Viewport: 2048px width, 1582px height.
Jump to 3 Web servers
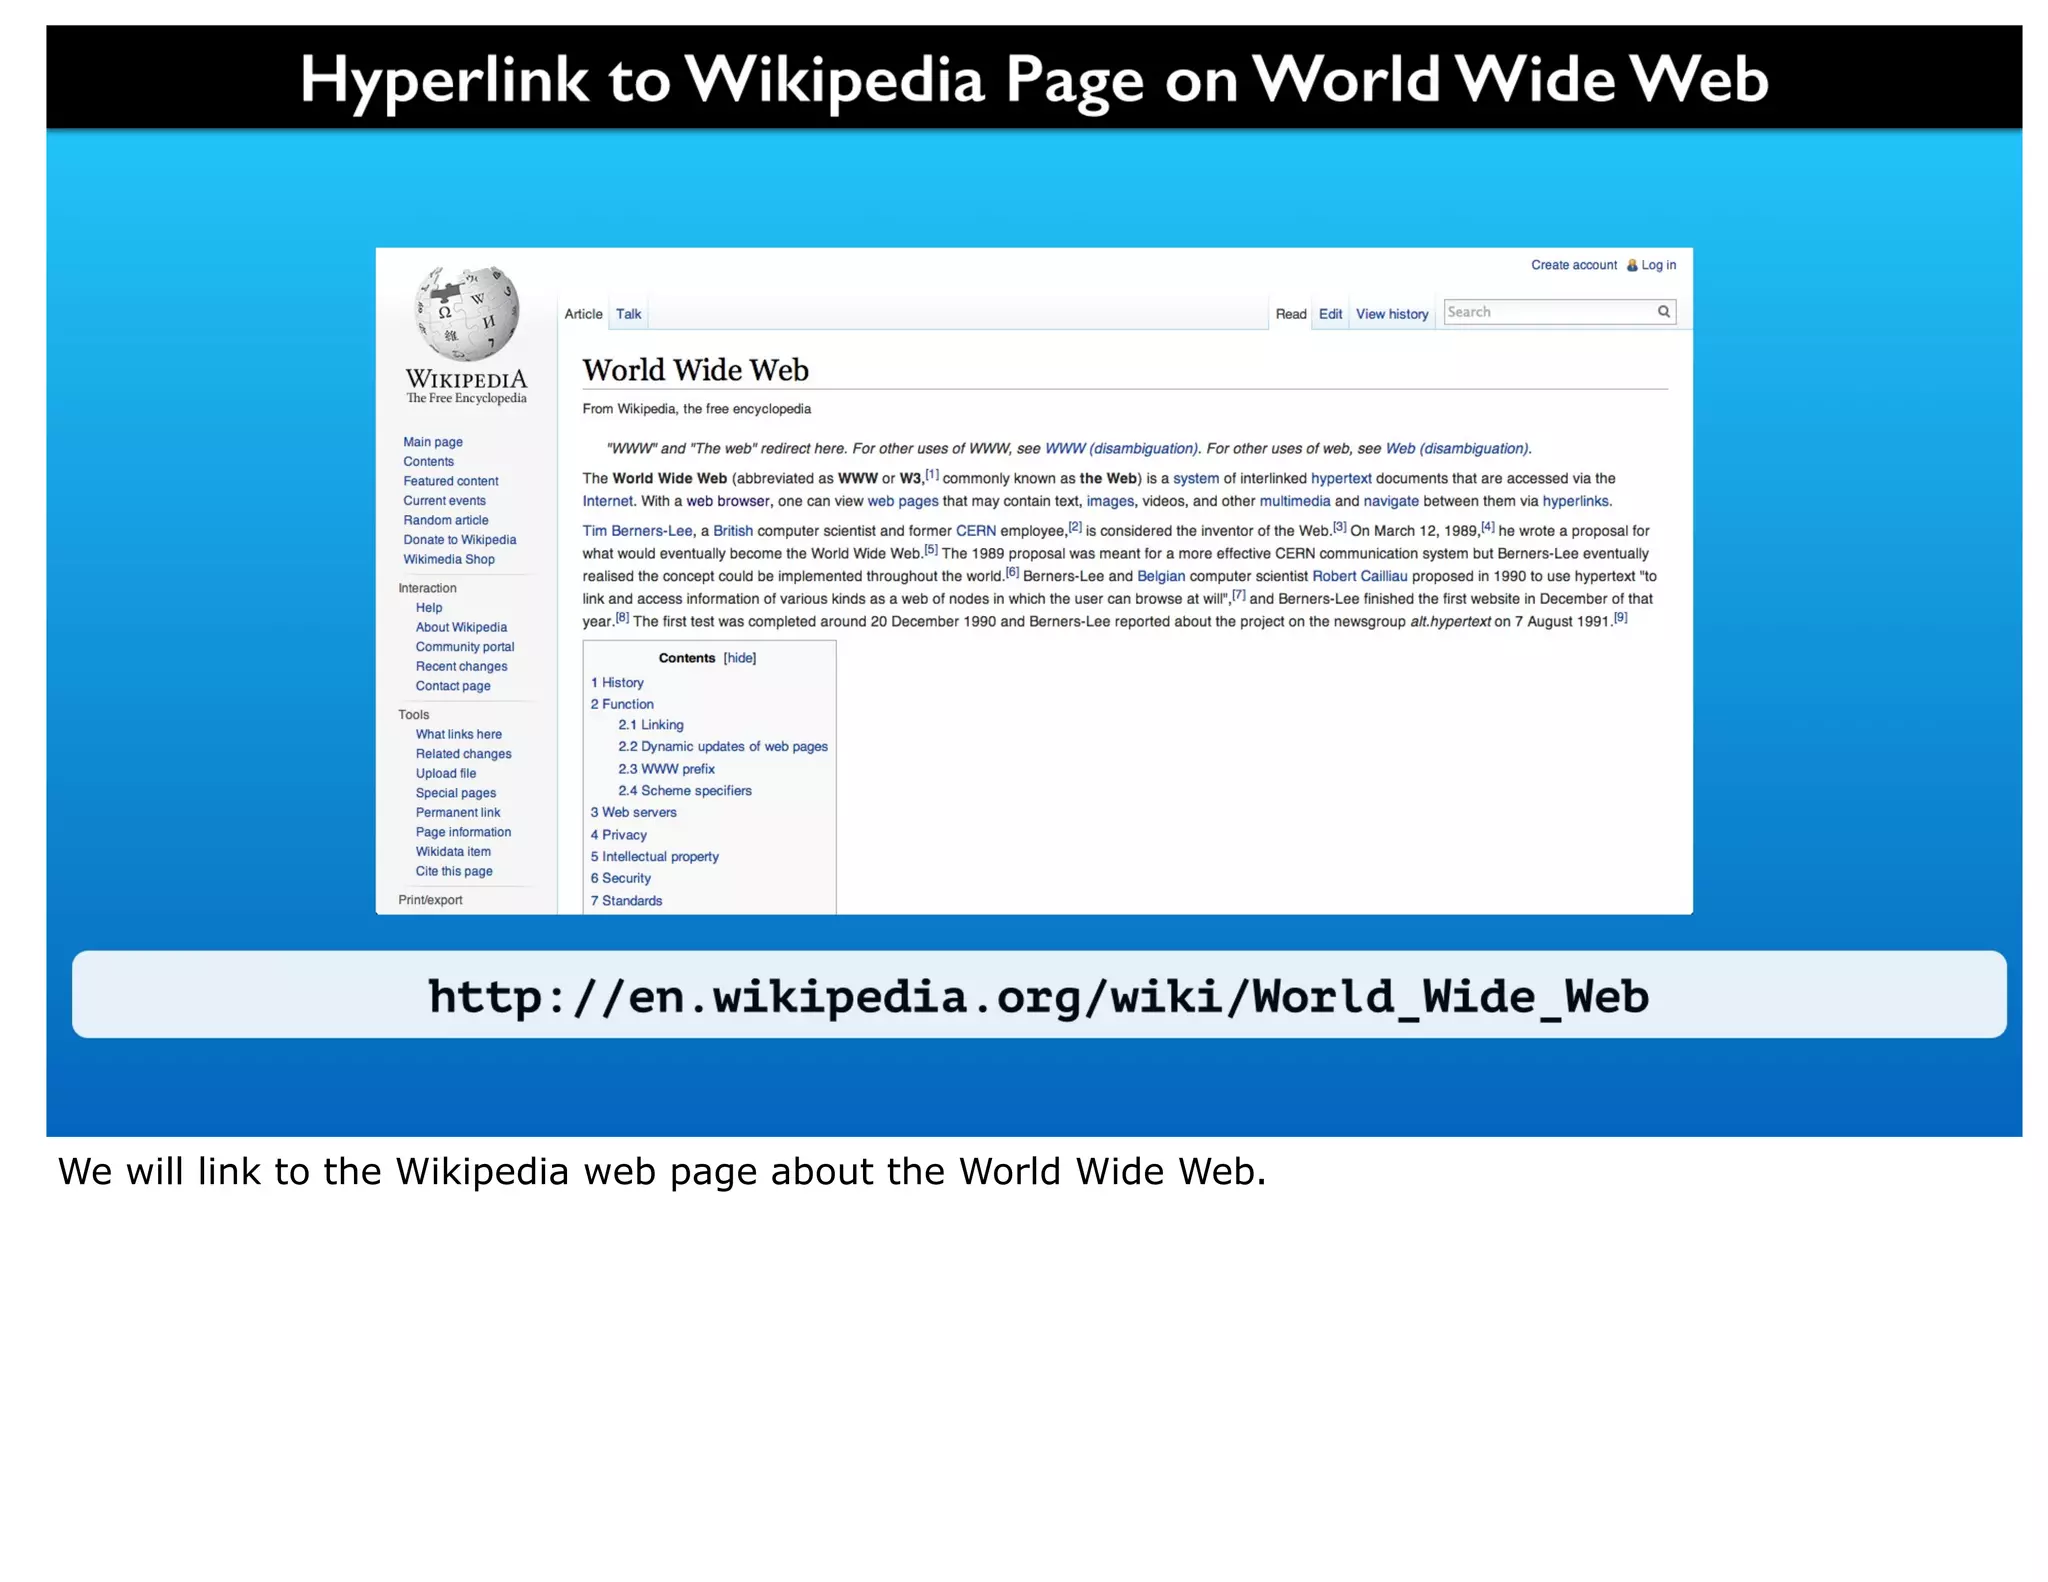pyautogui.click(x=633, y=813)
